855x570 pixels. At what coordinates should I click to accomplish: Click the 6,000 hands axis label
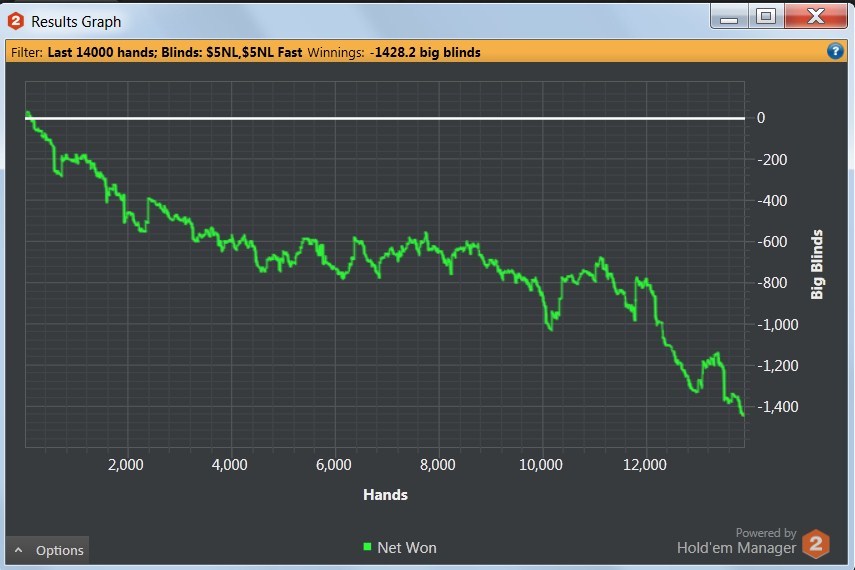(x=334, y=465)
